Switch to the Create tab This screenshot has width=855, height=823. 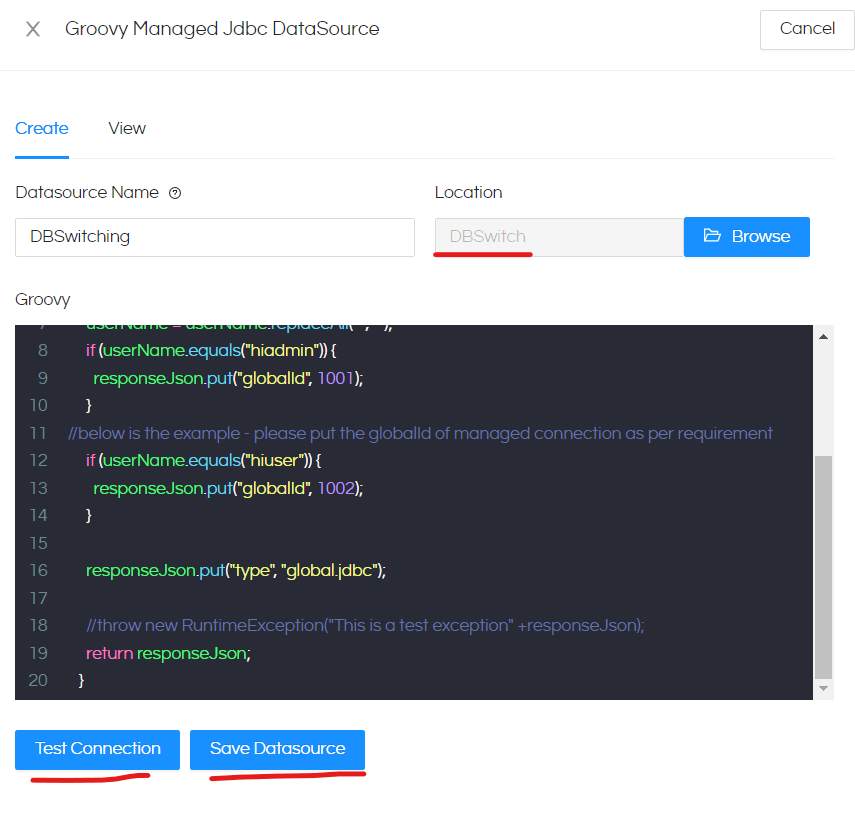pyautogui.click(x=41, y=128)
